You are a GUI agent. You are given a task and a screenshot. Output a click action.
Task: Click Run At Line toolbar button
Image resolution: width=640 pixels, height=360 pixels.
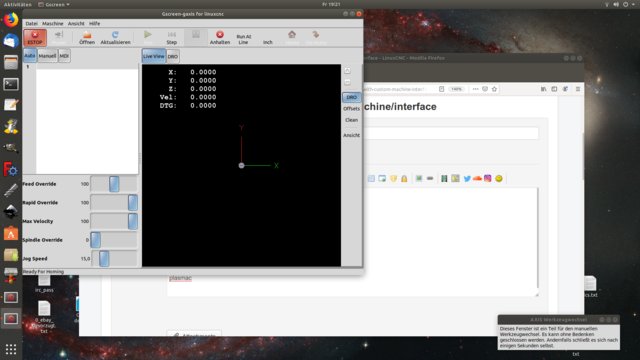244,39
